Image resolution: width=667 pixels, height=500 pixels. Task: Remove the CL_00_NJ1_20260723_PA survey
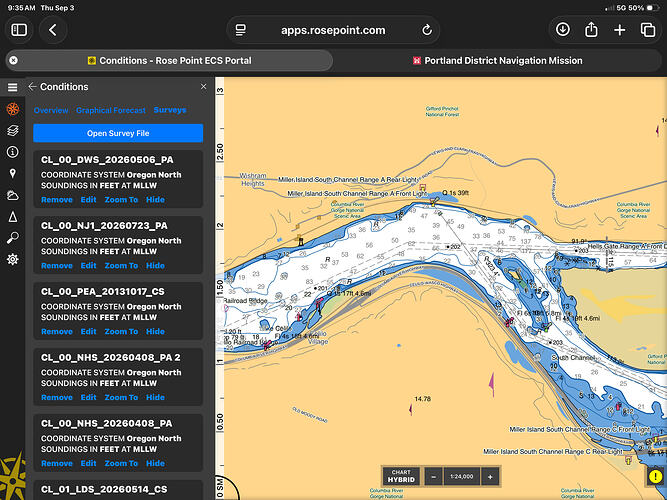click(57, 266)
